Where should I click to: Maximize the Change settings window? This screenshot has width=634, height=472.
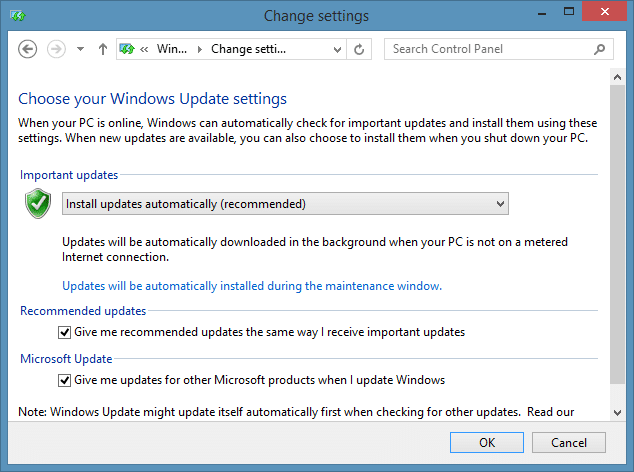point(569,12)
